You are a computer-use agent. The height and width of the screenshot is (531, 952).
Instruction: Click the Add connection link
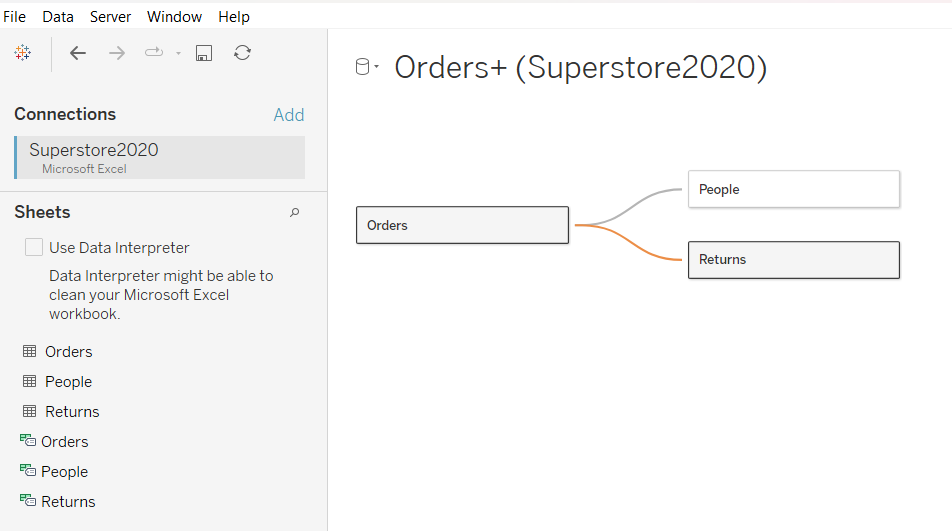[288, 115]
